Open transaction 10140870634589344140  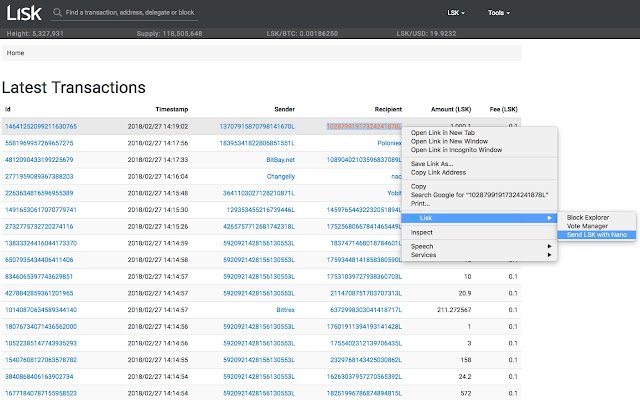coord(41,310)
